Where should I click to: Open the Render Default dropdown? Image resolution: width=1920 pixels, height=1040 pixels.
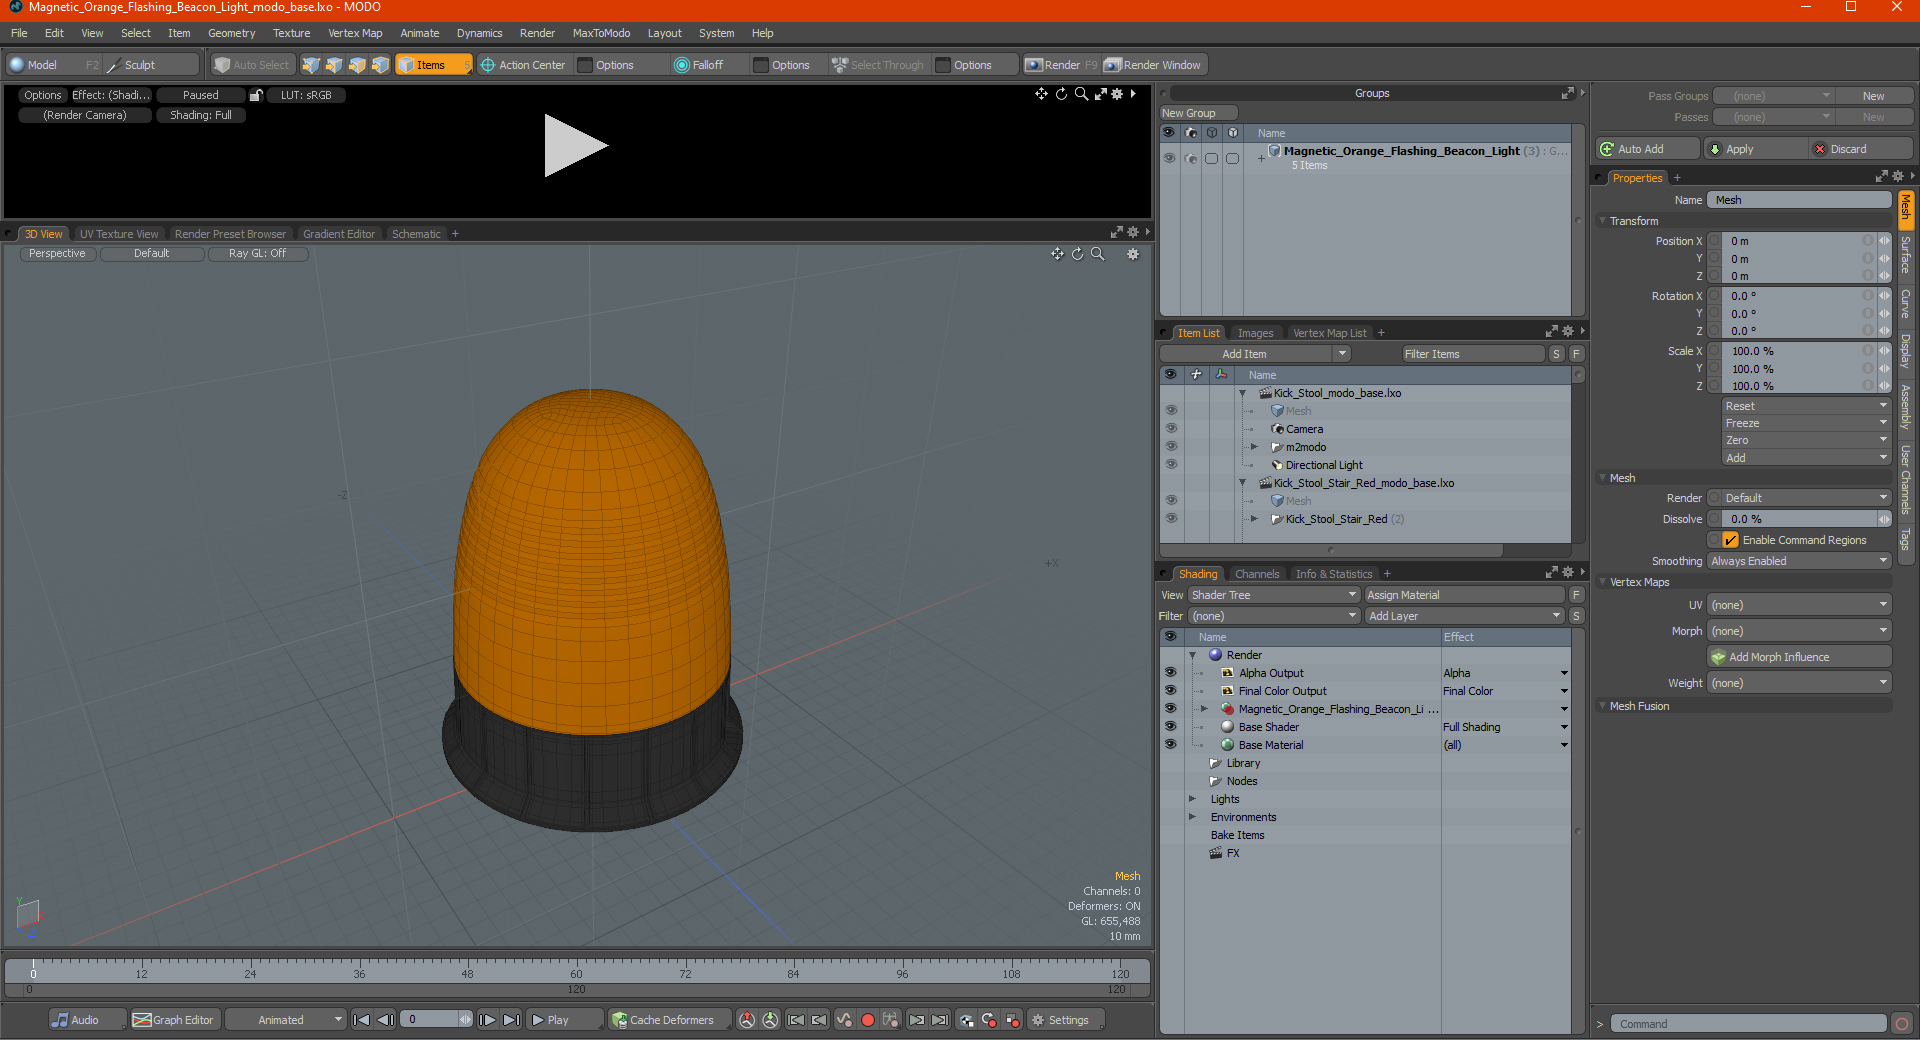pos(1806,498)
